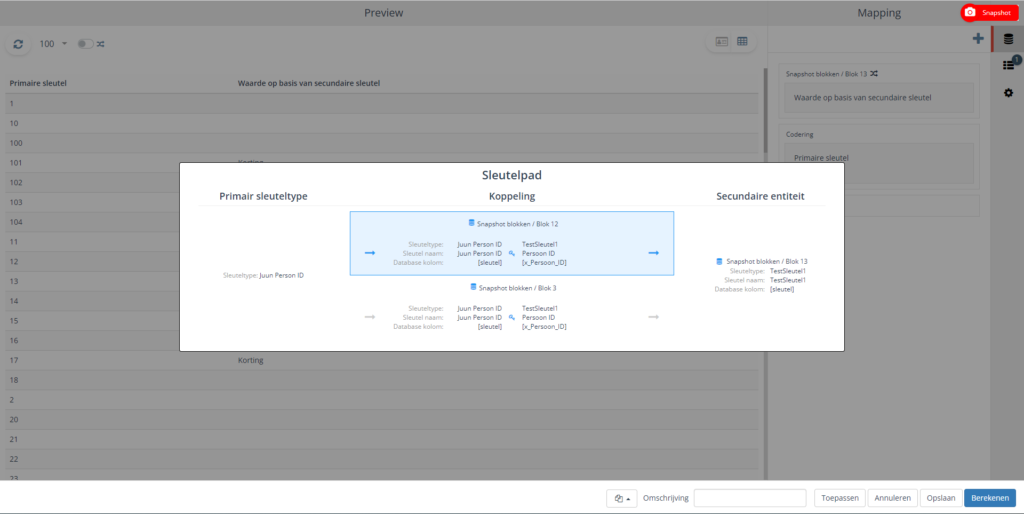Click 'Korting' value in row 17
1024x514 pixels.
(250, 360)
